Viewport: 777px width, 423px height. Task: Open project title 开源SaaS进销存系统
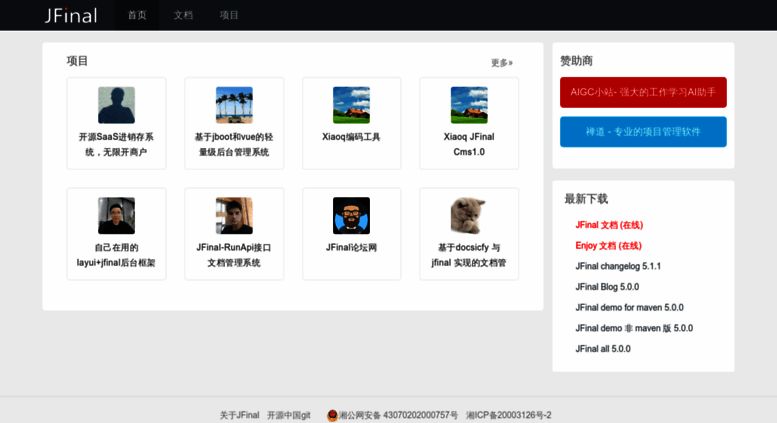point(116,144)
